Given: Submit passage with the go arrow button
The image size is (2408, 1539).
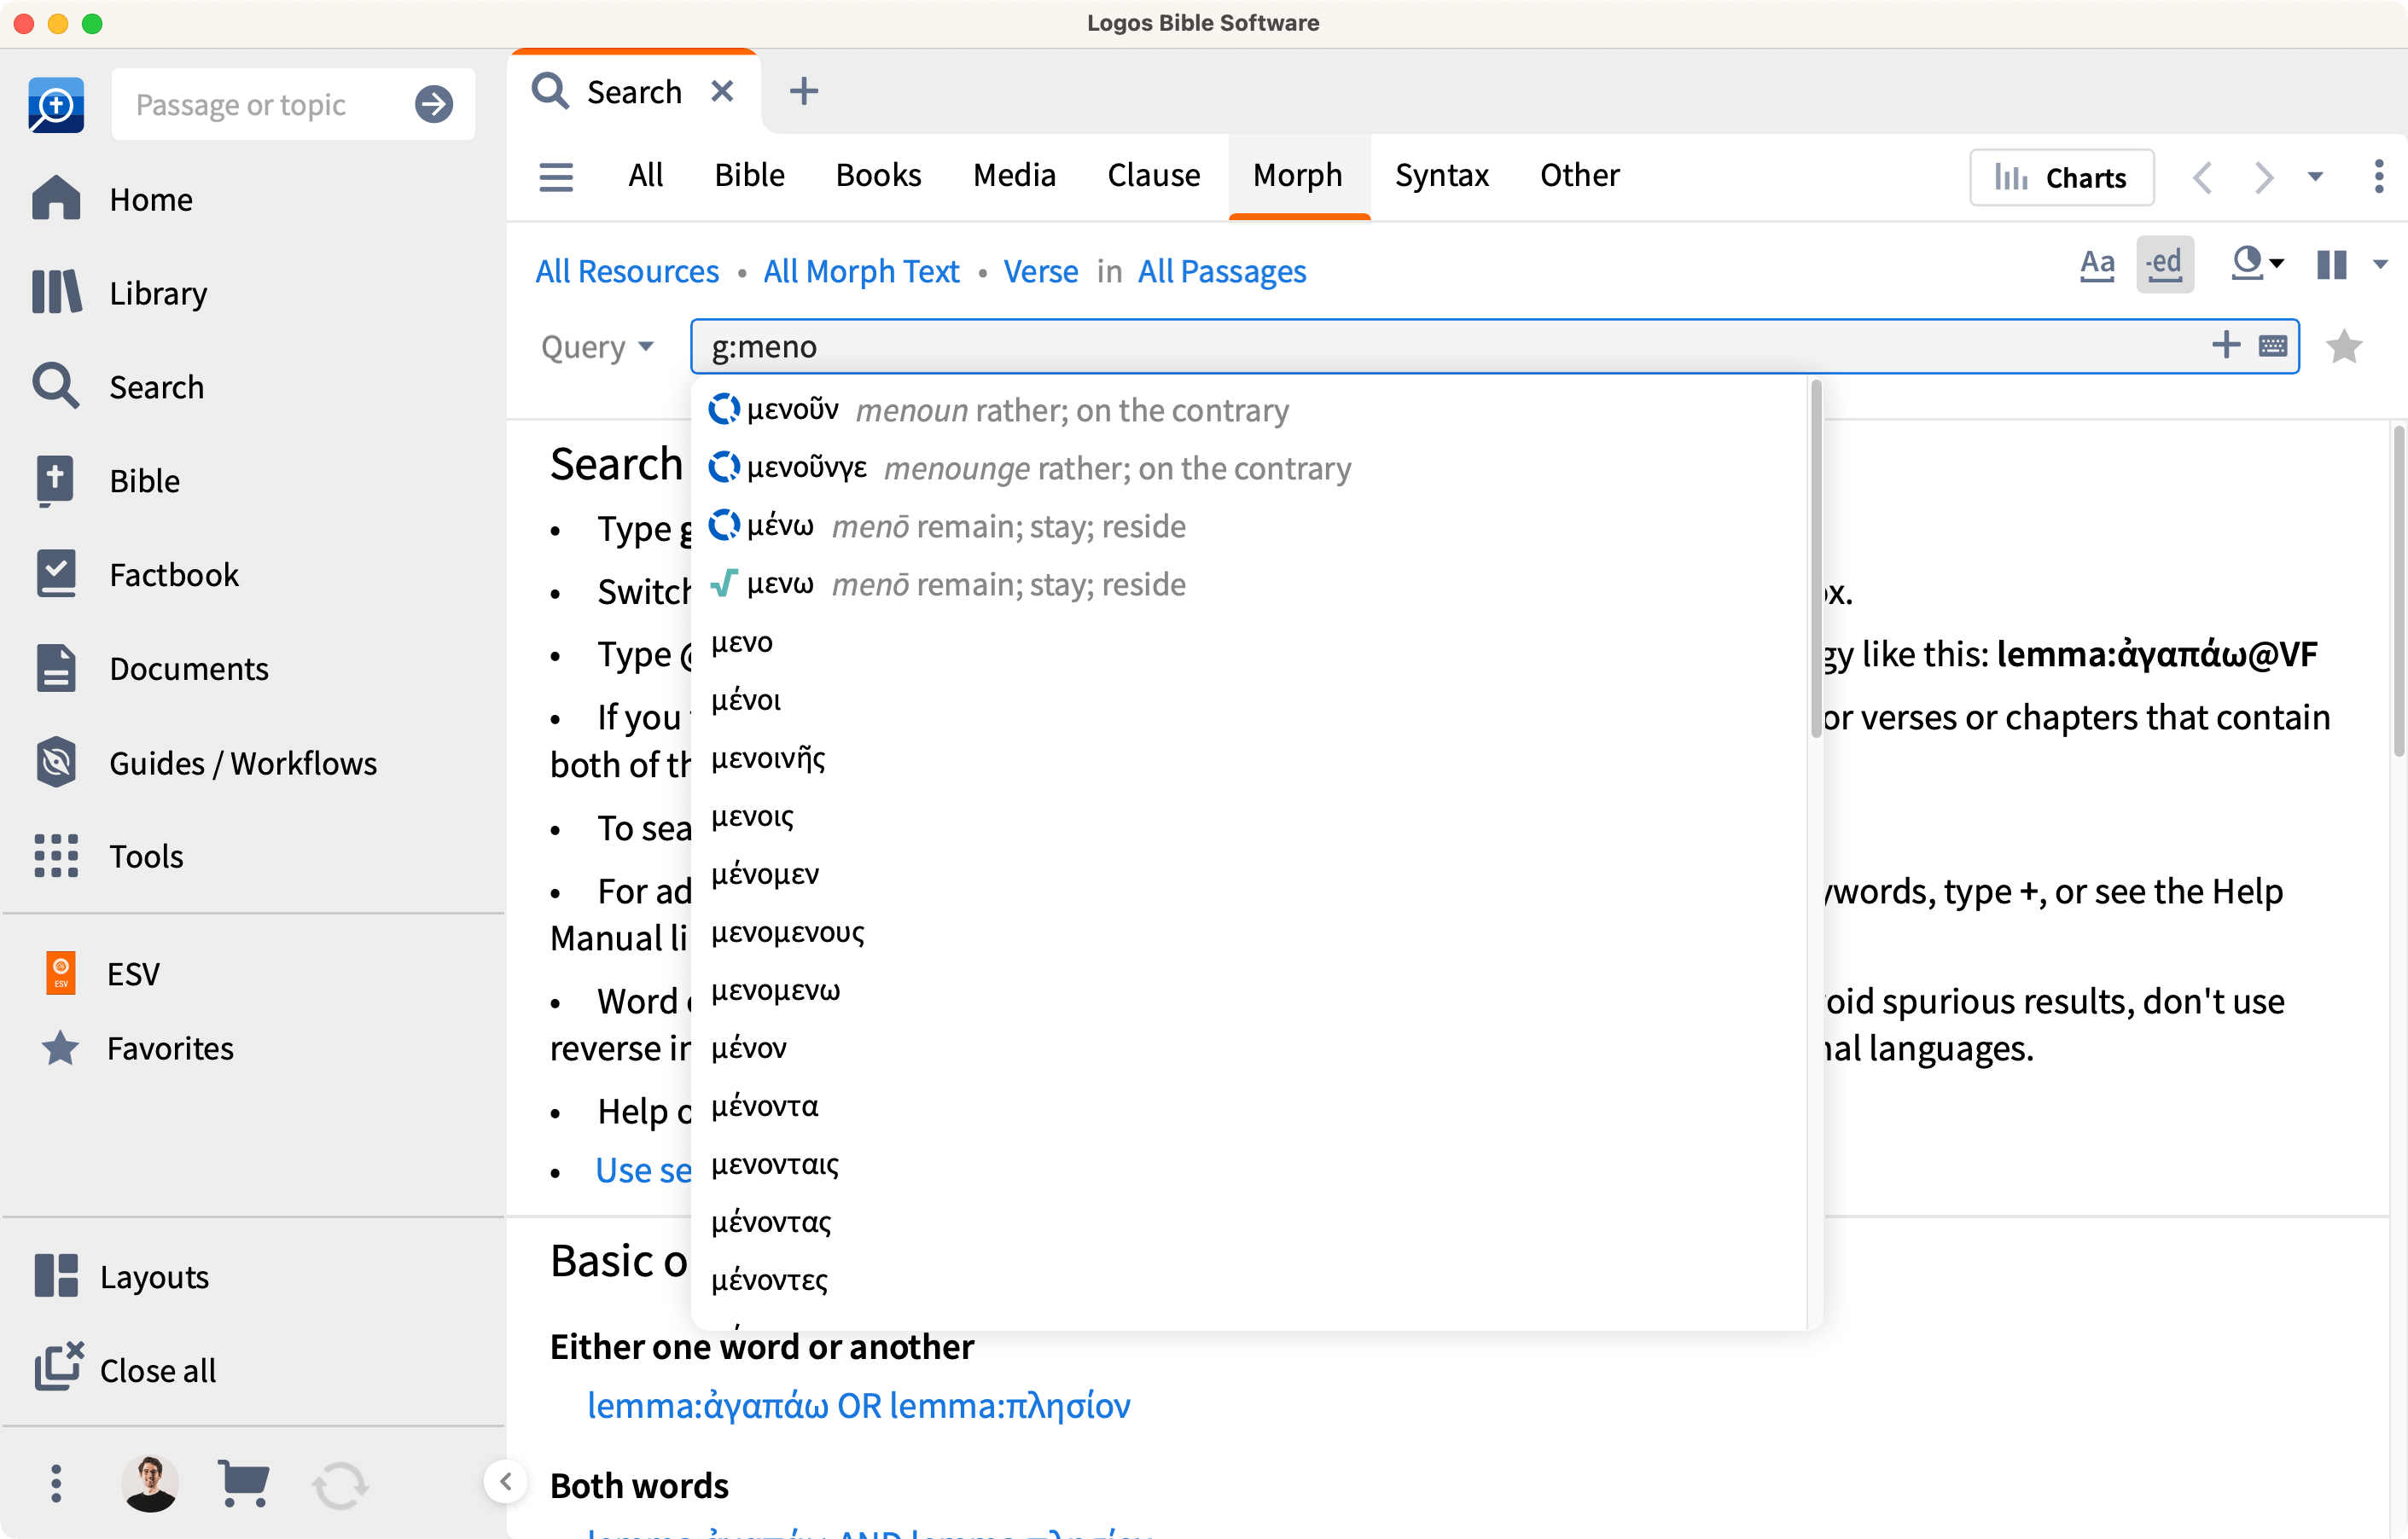Looking at the screenshot, I should (434, 104).
